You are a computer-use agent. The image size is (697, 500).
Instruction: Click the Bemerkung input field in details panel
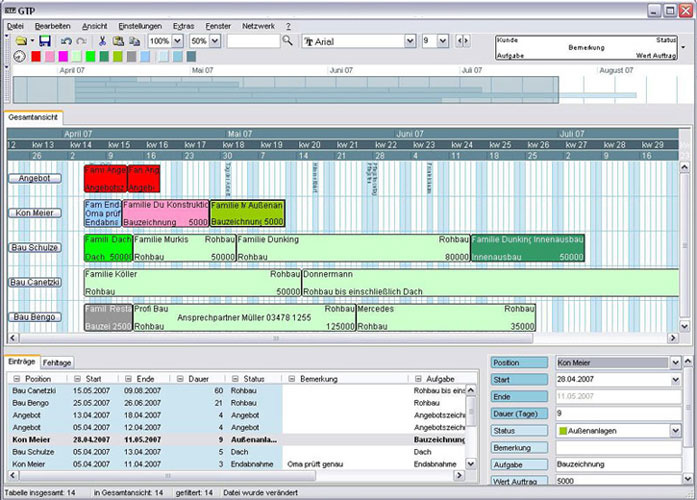coord(617,447)
